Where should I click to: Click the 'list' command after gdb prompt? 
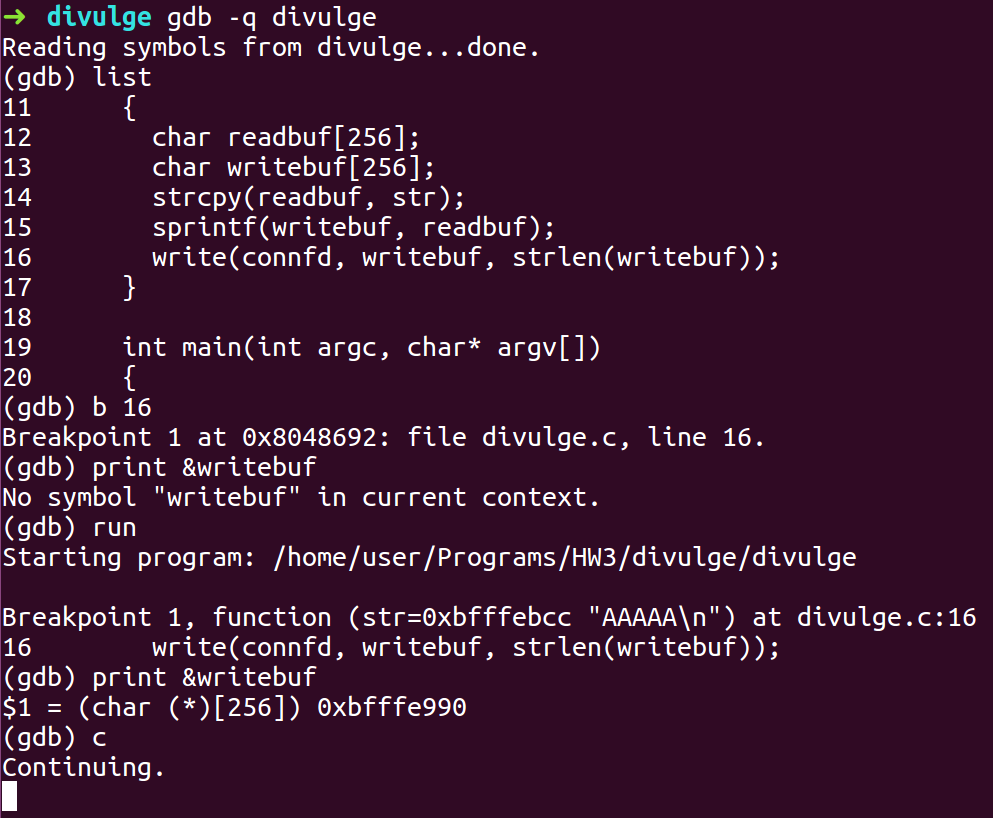(122, 77)
